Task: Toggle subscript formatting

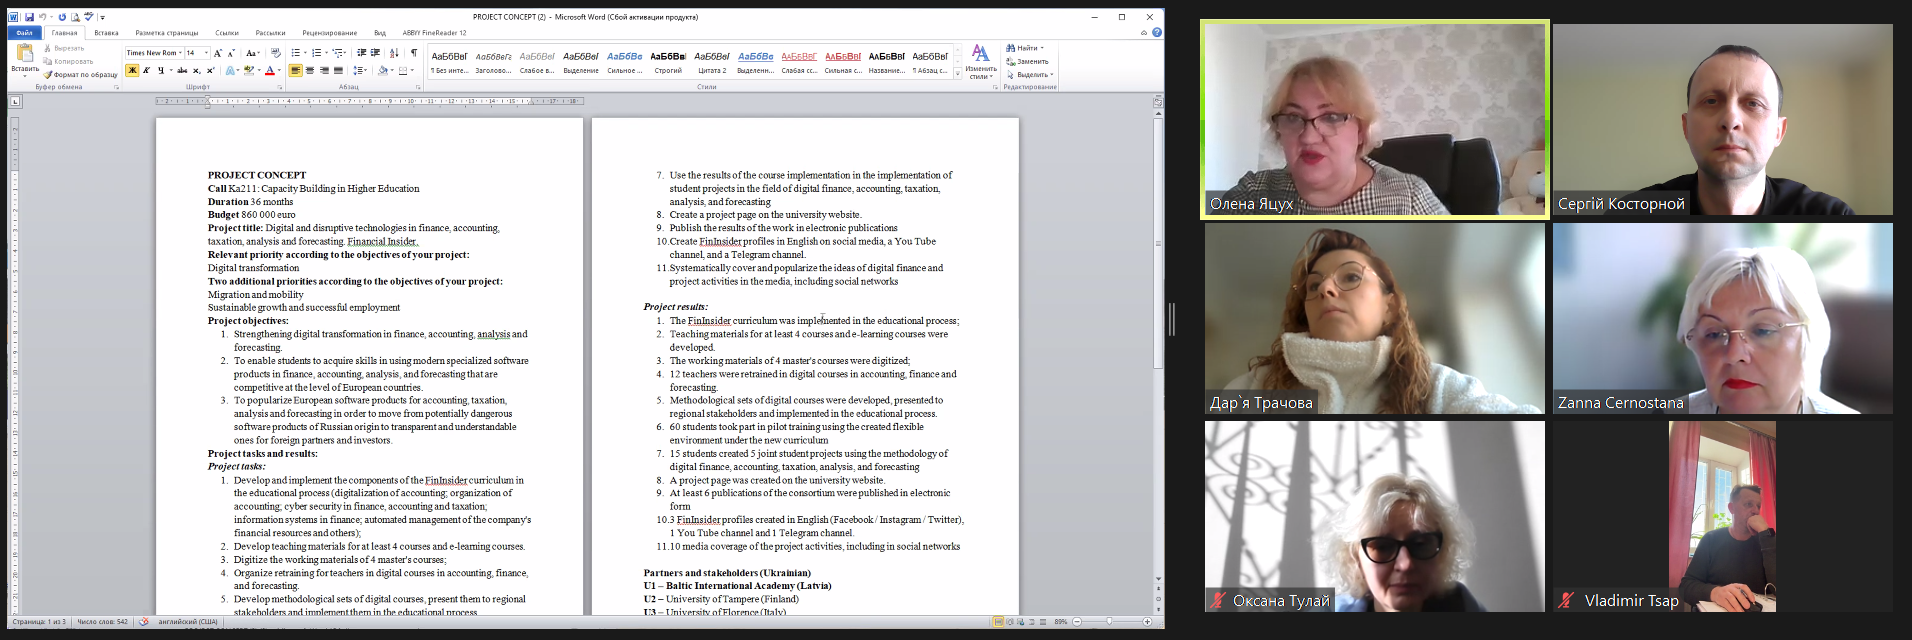Action: pyautogui.click(x=196, y=70)
